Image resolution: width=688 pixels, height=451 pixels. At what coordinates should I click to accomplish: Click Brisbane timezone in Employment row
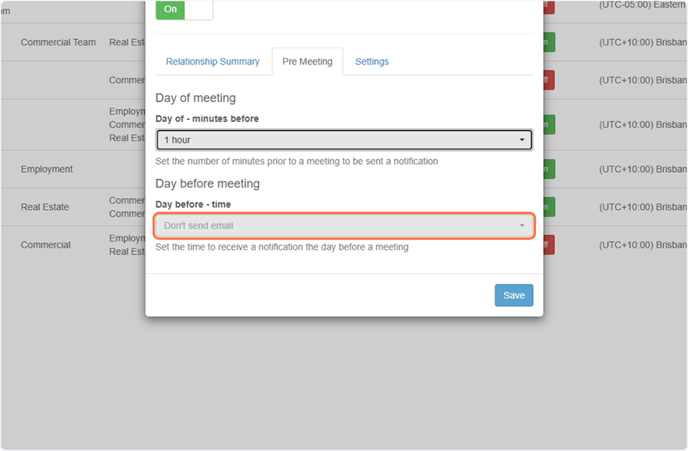click(643, 169)
